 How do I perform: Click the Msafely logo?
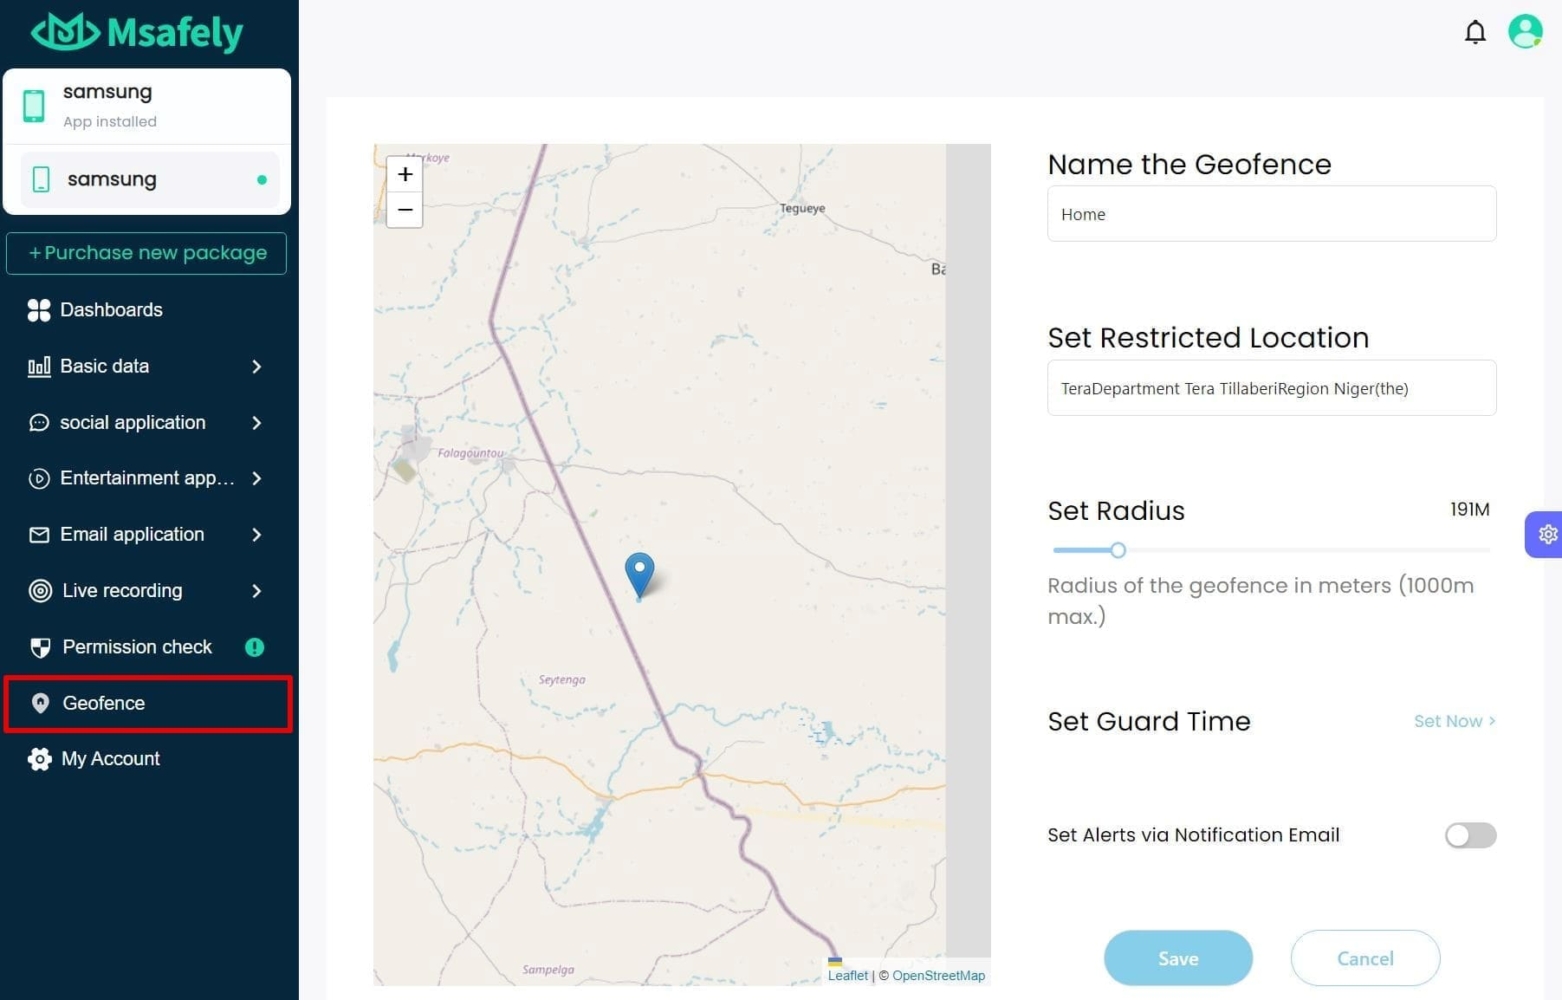pos(137,33)
